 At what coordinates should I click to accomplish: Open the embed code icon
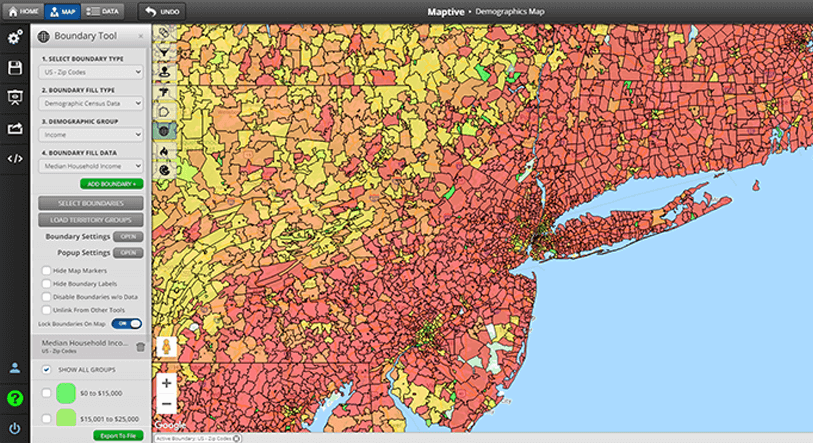pyautogui.click(x=15, y=158)
